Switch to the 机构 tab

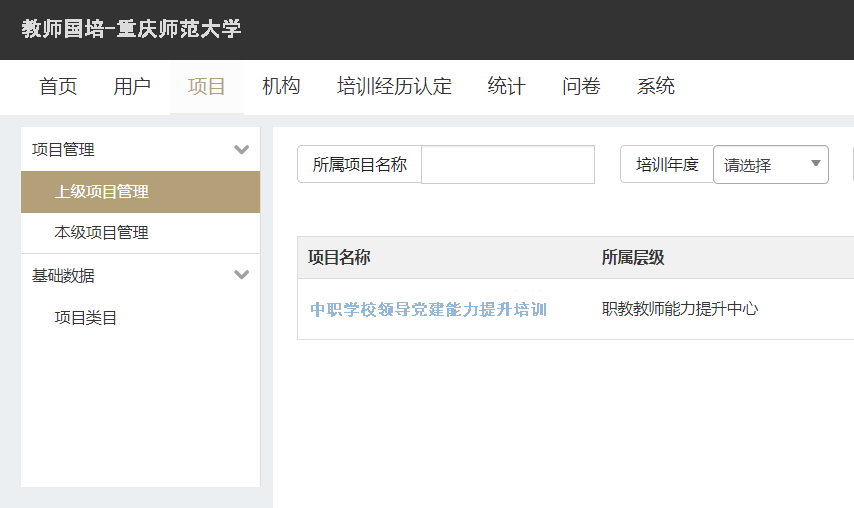click(281, 87)
